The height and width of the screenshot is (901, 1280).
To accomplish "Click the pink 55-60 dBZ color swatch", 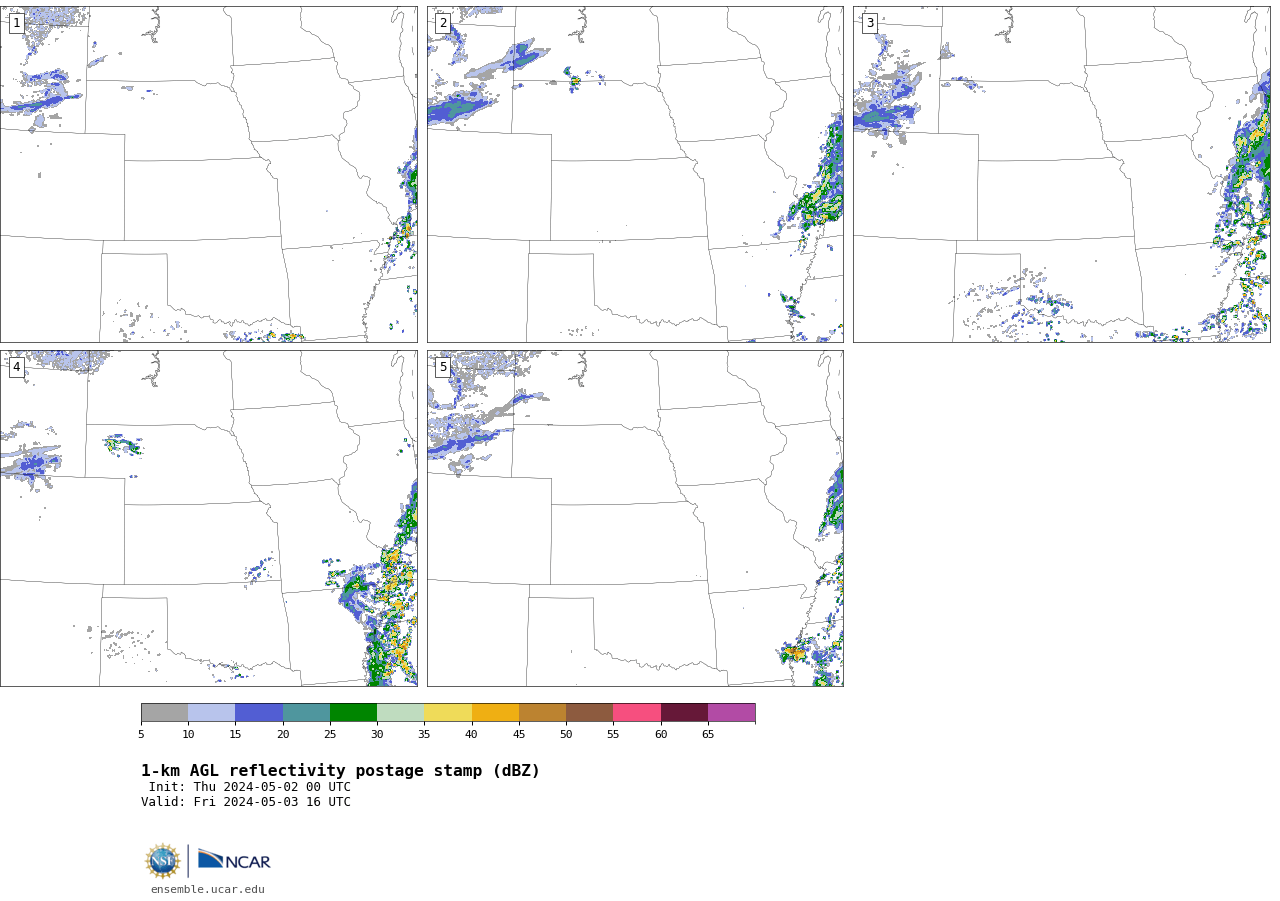I will [637, 713].
